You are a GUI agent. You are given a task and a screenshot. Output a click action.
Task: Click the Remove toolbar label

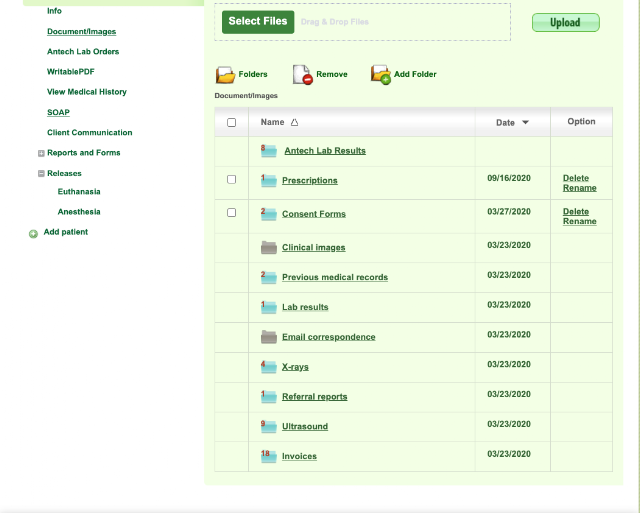(x=332, y=74)
